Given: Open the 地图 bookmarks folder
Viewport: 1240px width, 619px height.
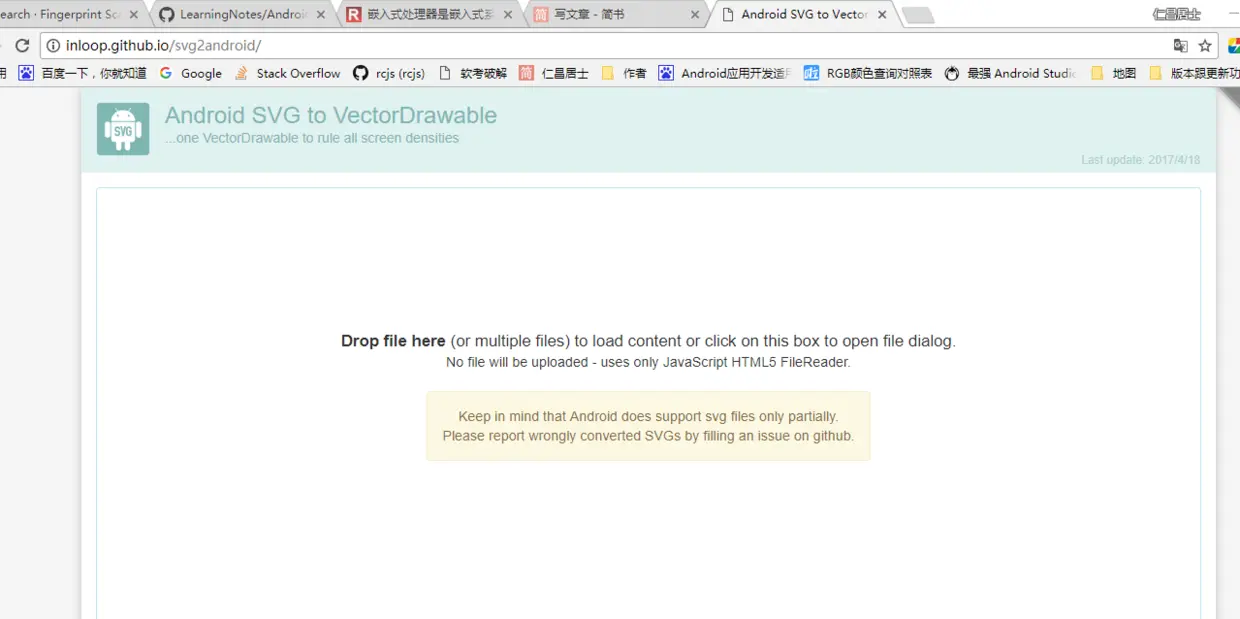Looking at the screenshot, I should click(x=1114, y=73).
